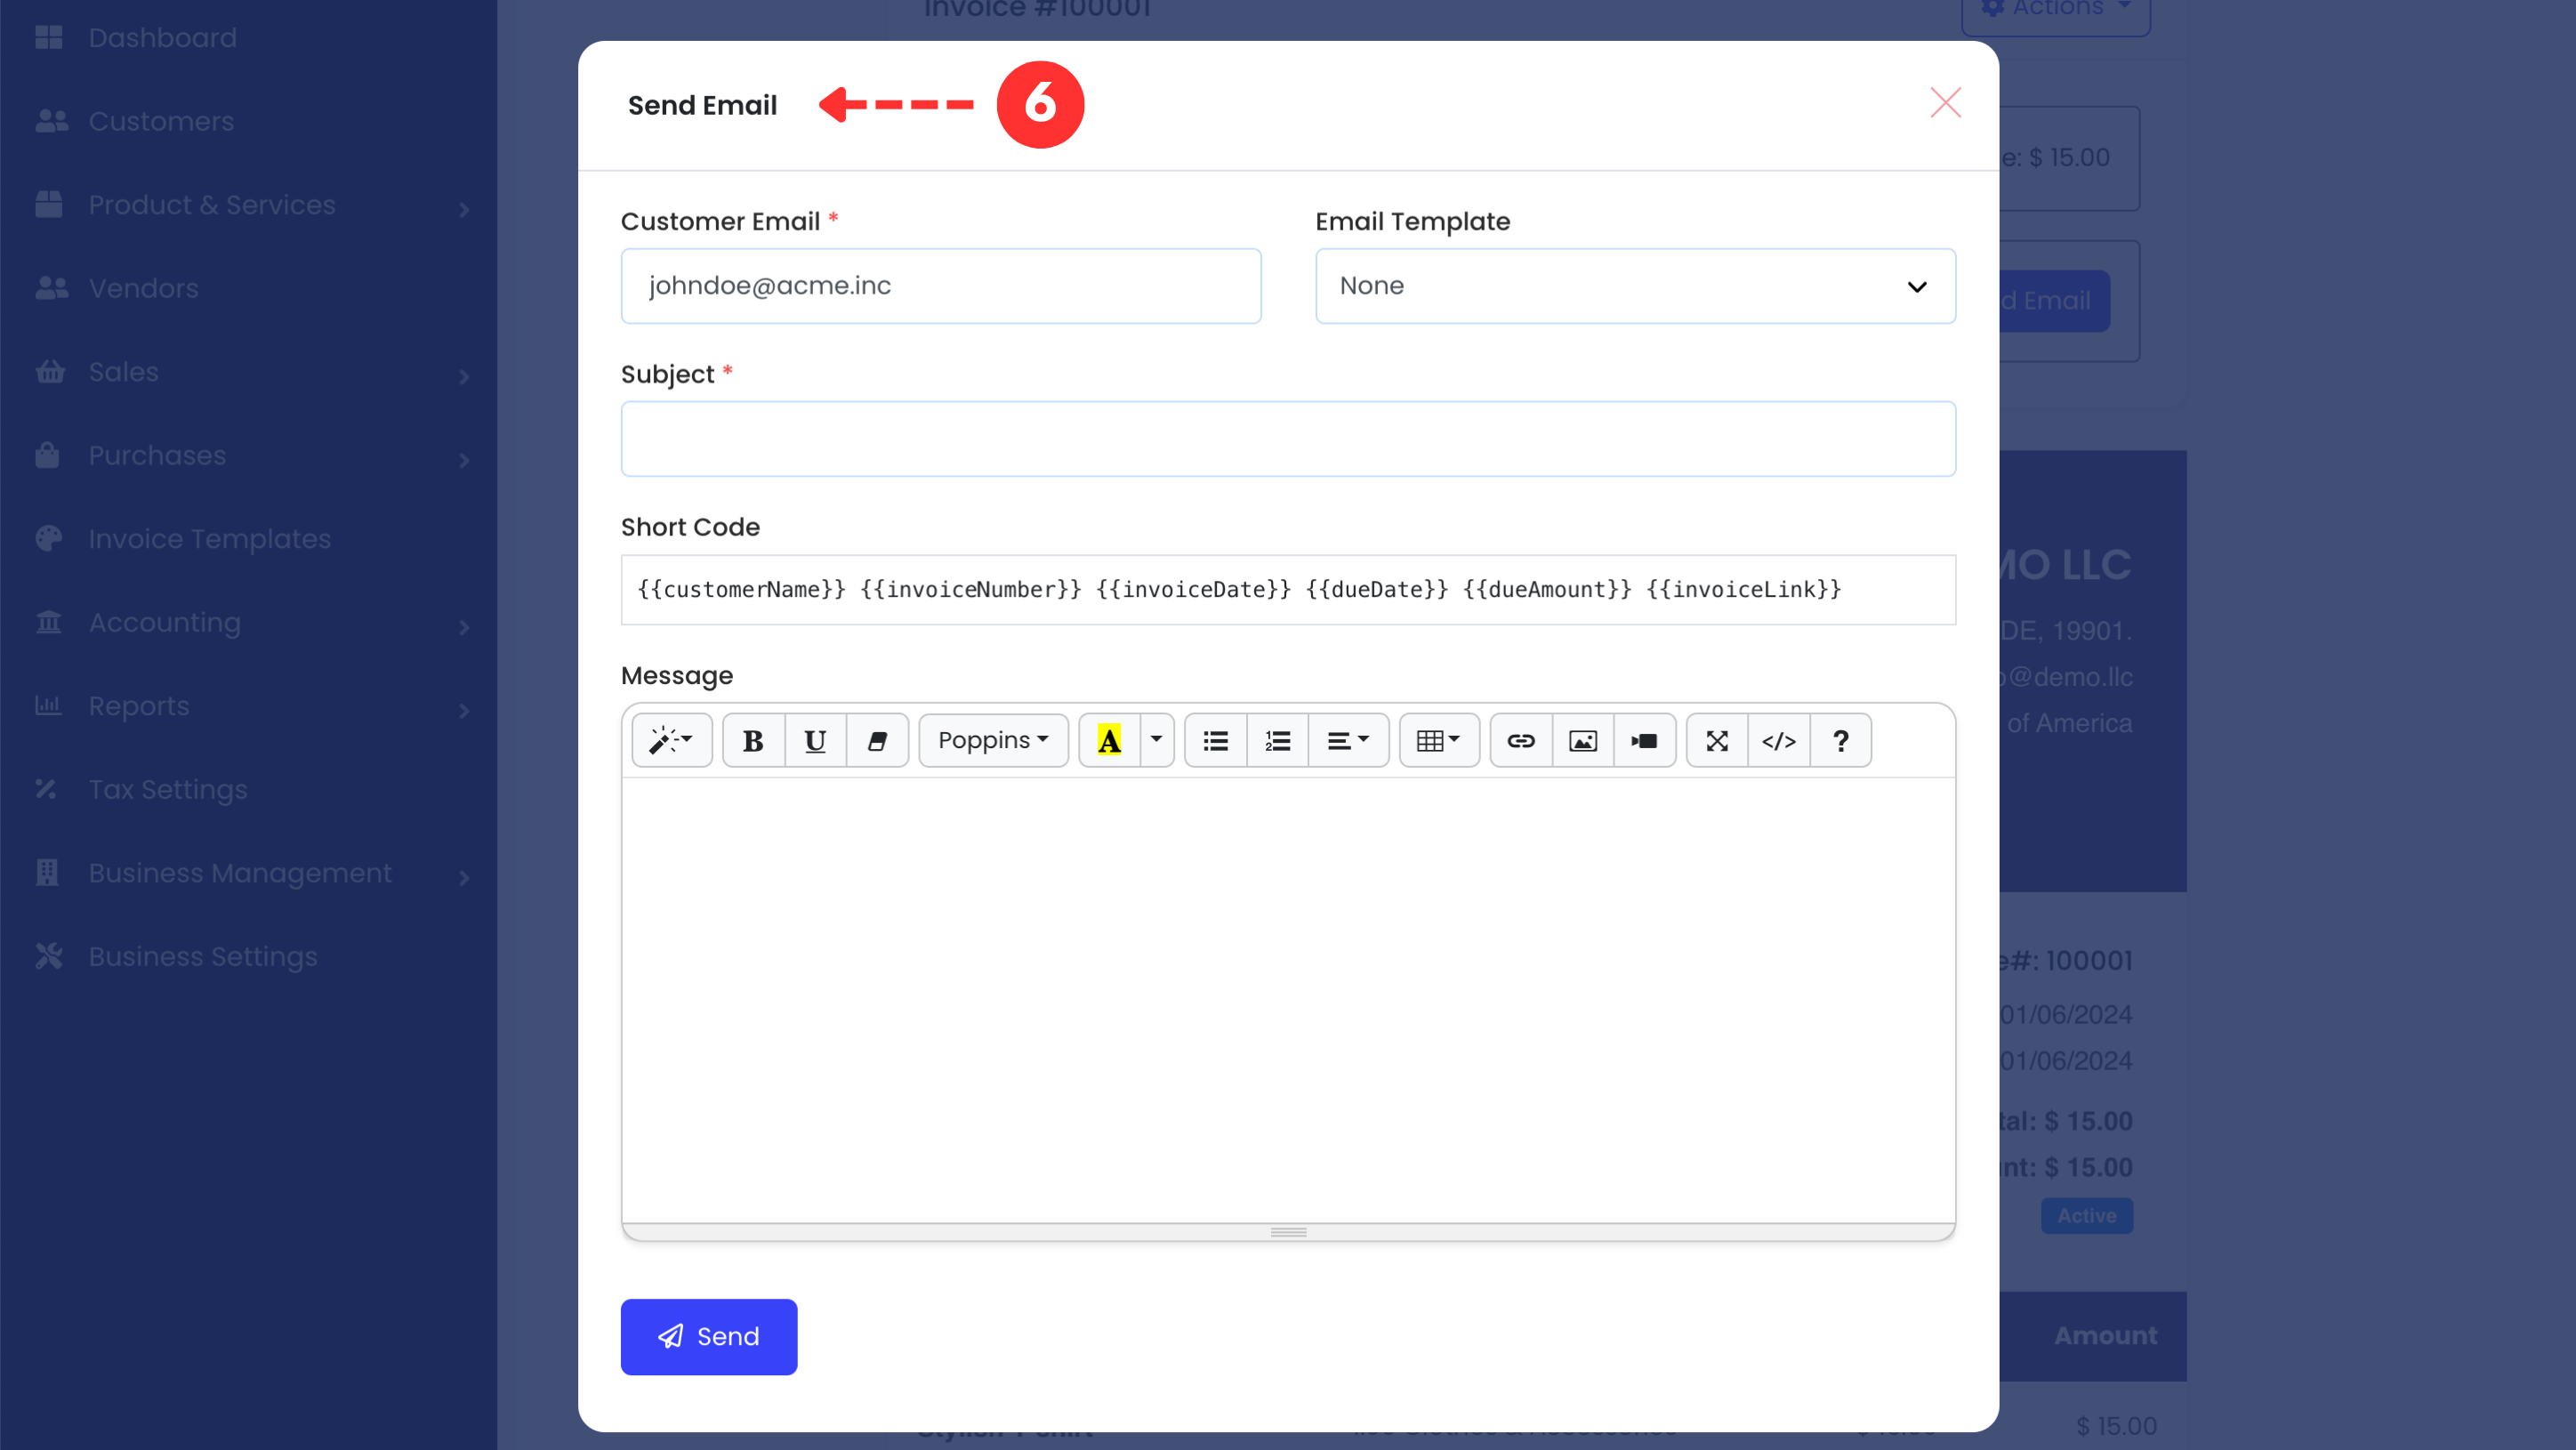Insert a hyperlink via link icon

point(1521,740)
